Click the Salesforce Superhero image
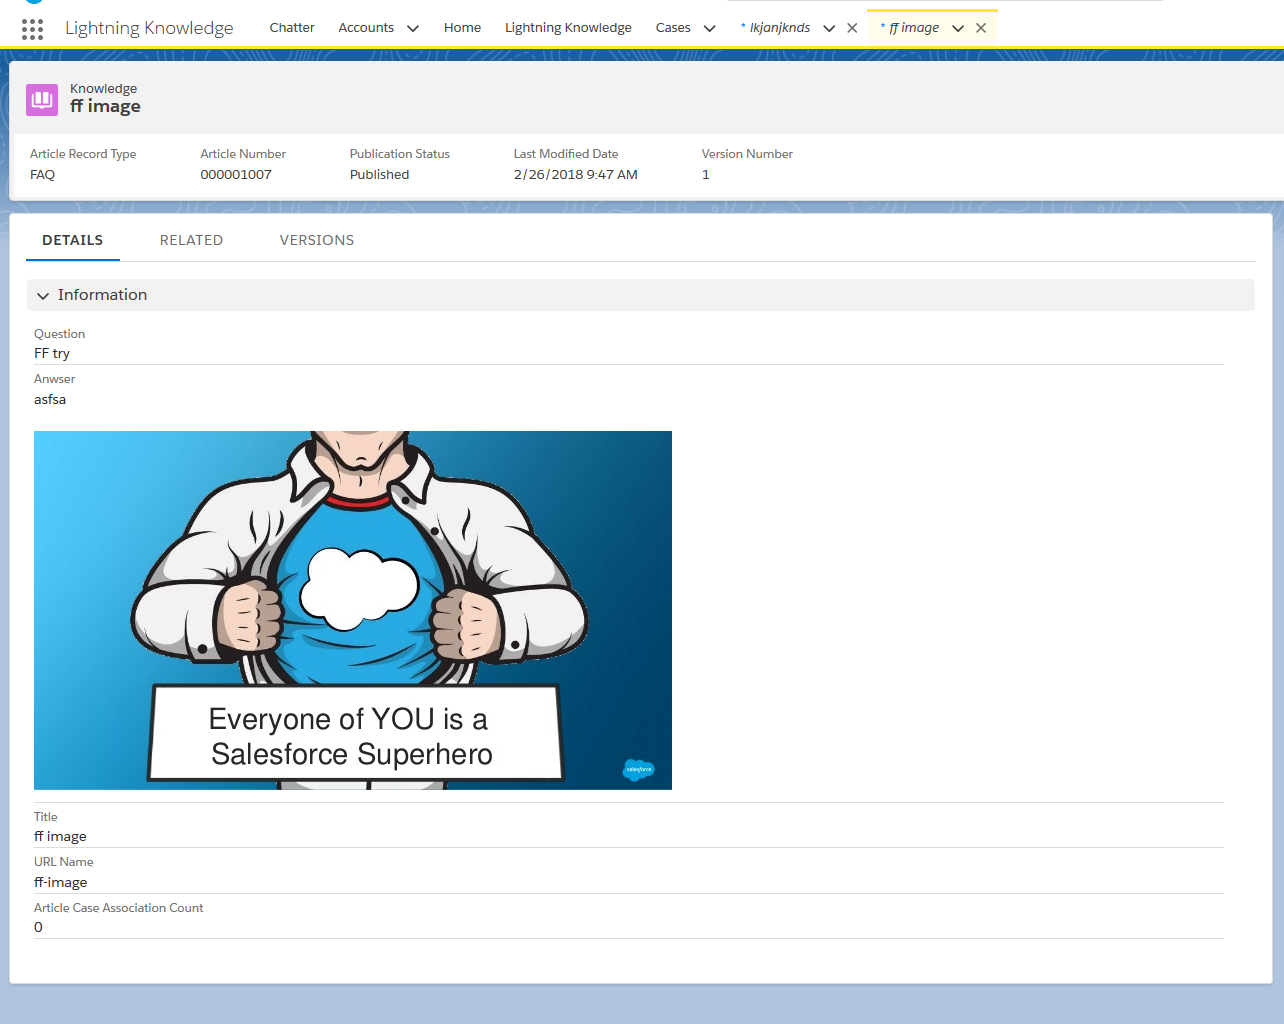This screenshot has width=1284, height=1024. (x=352, y=610)
